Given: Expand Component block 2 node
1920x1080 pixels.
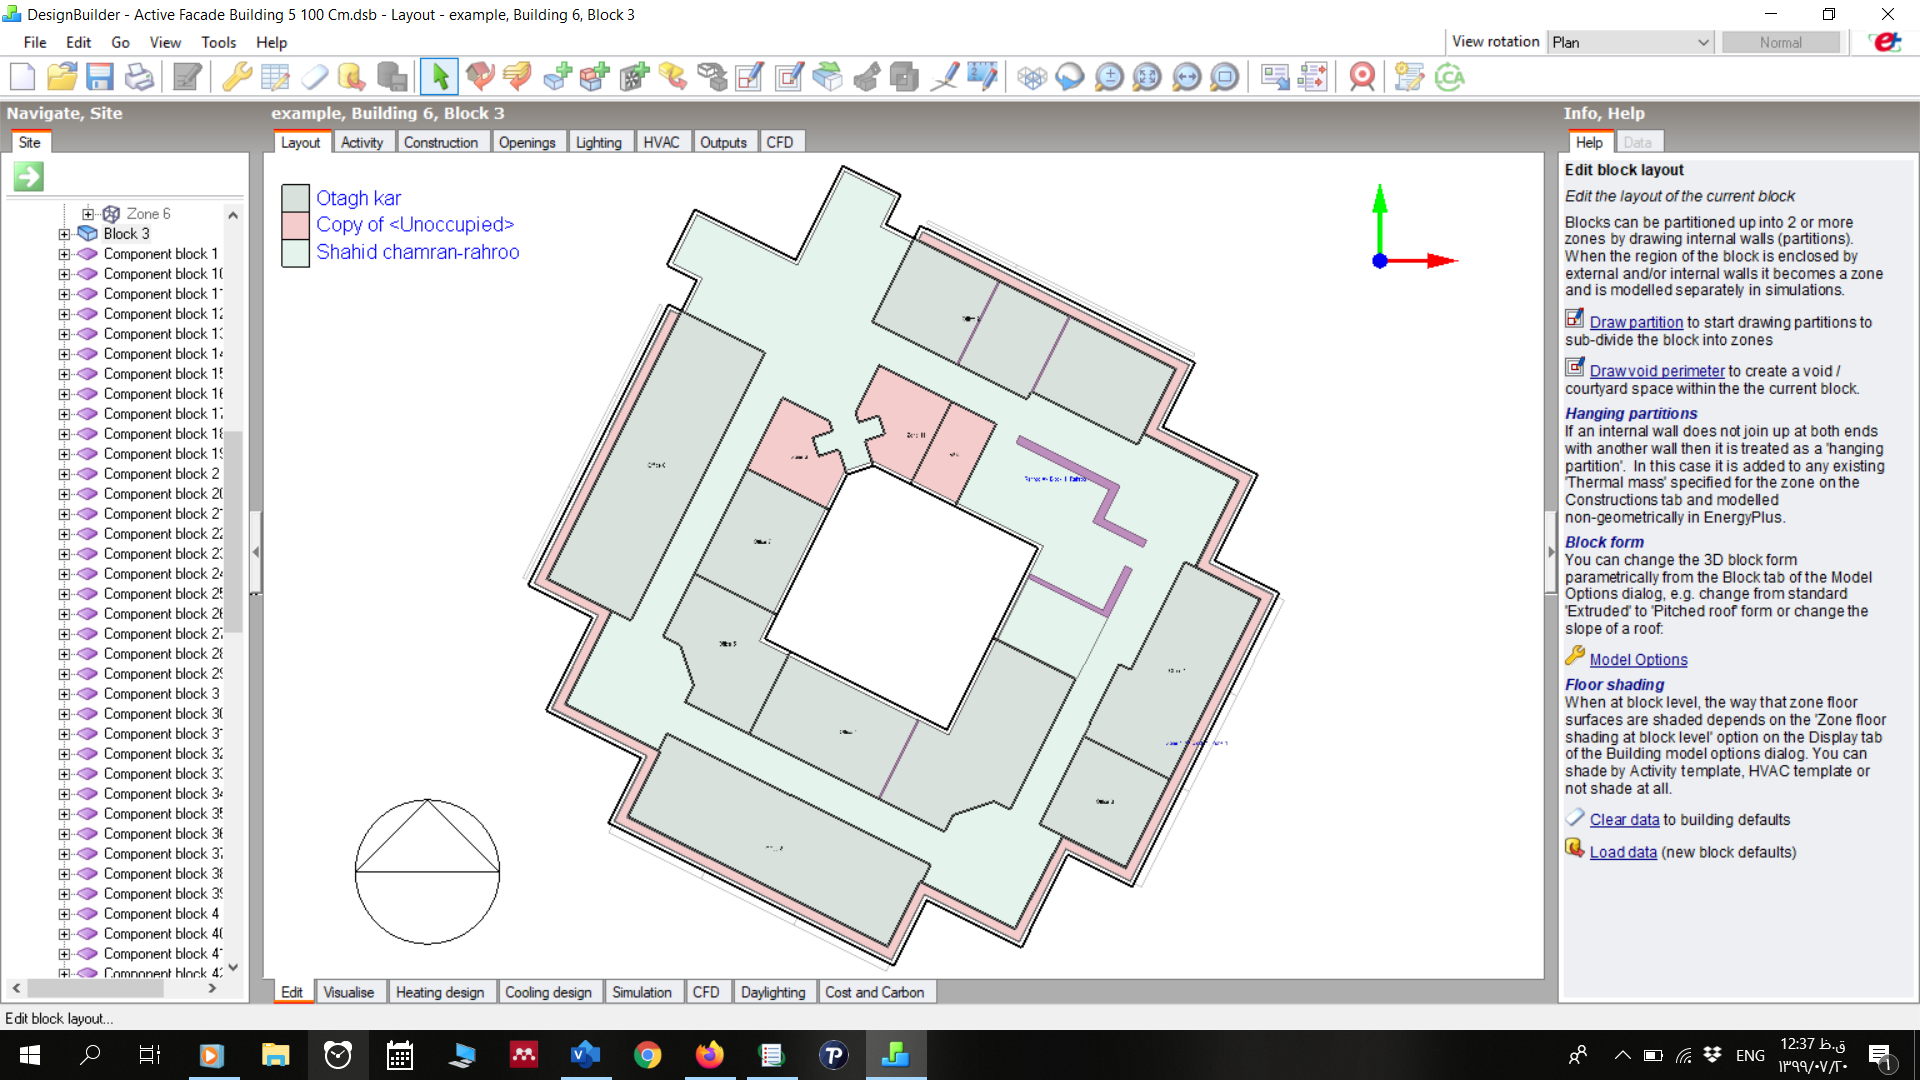Looking at the screenshot, I should coord(64,474).
